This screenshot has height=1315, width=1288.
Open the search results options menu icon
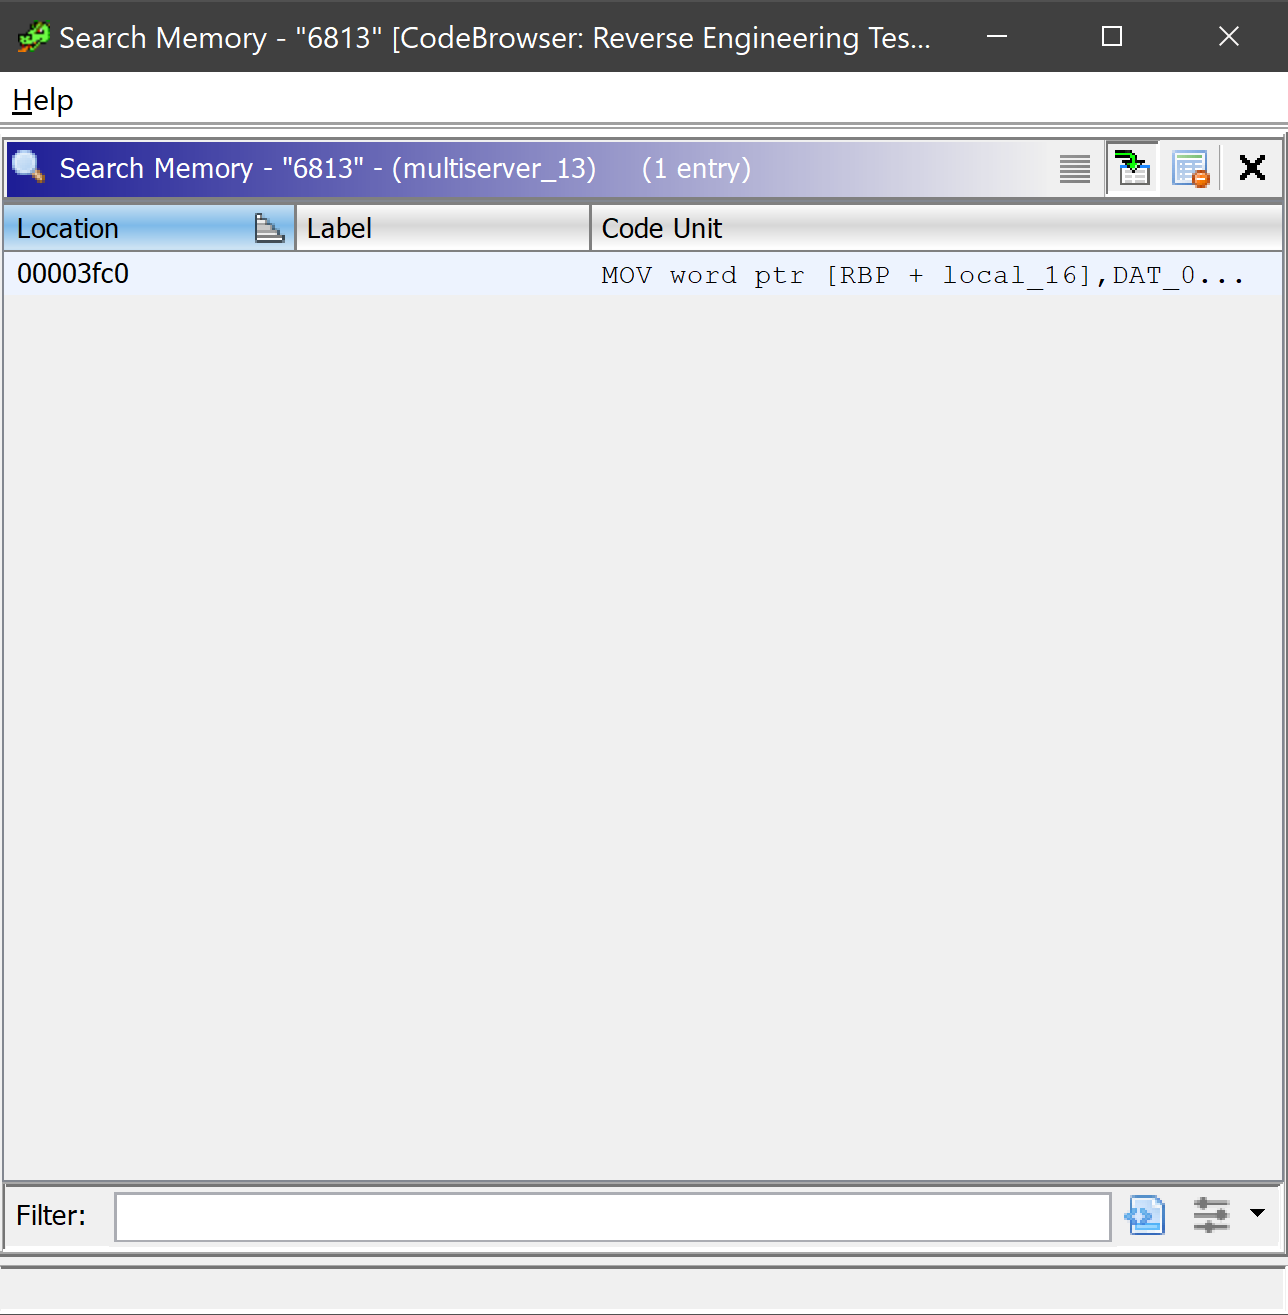(1075, 168)
